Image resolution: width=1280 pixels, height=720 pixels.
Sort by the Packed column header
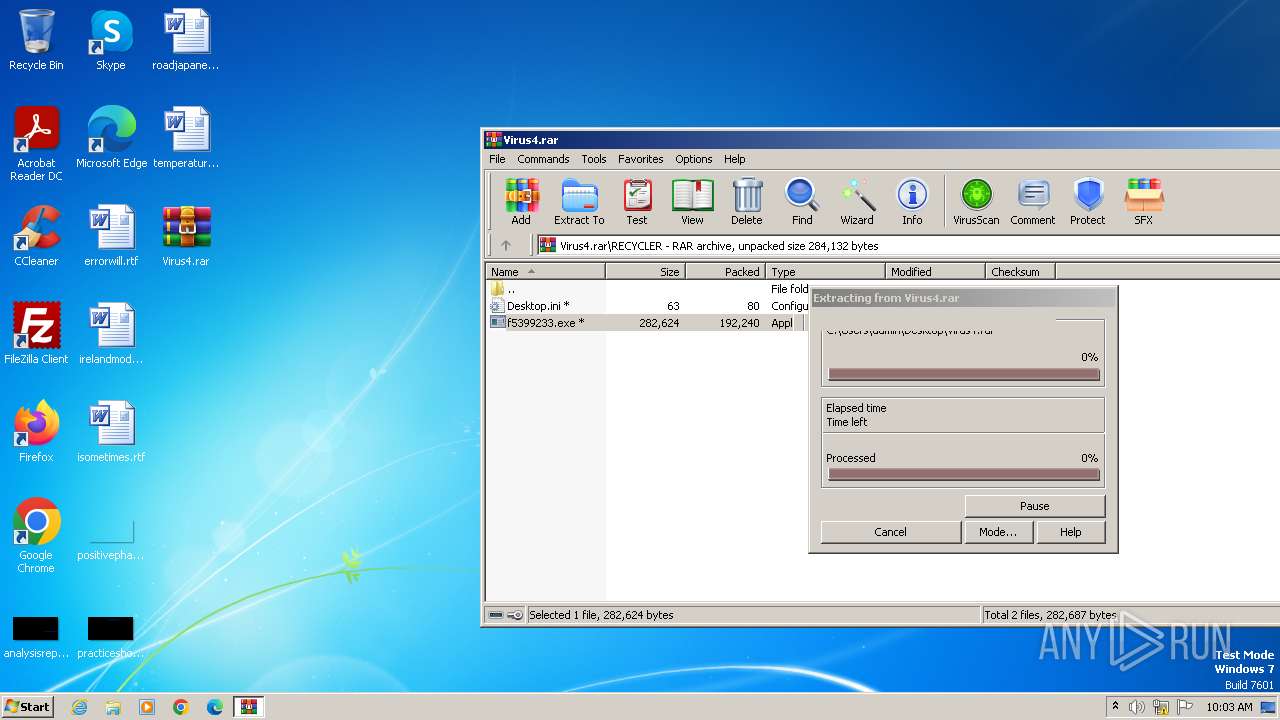[x=726, y=271]
